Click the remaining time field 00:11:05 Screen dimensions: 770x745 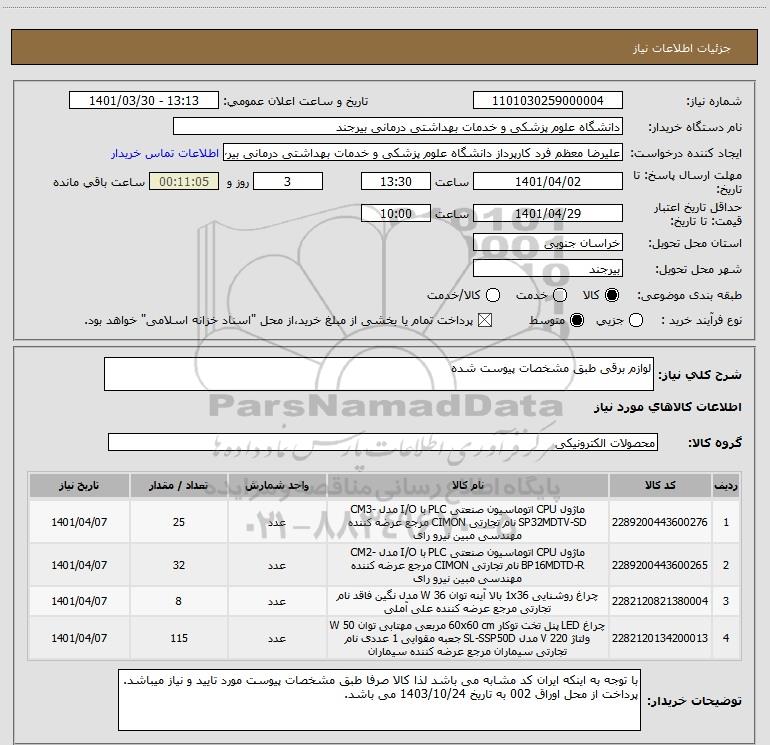tap(184, 181)
